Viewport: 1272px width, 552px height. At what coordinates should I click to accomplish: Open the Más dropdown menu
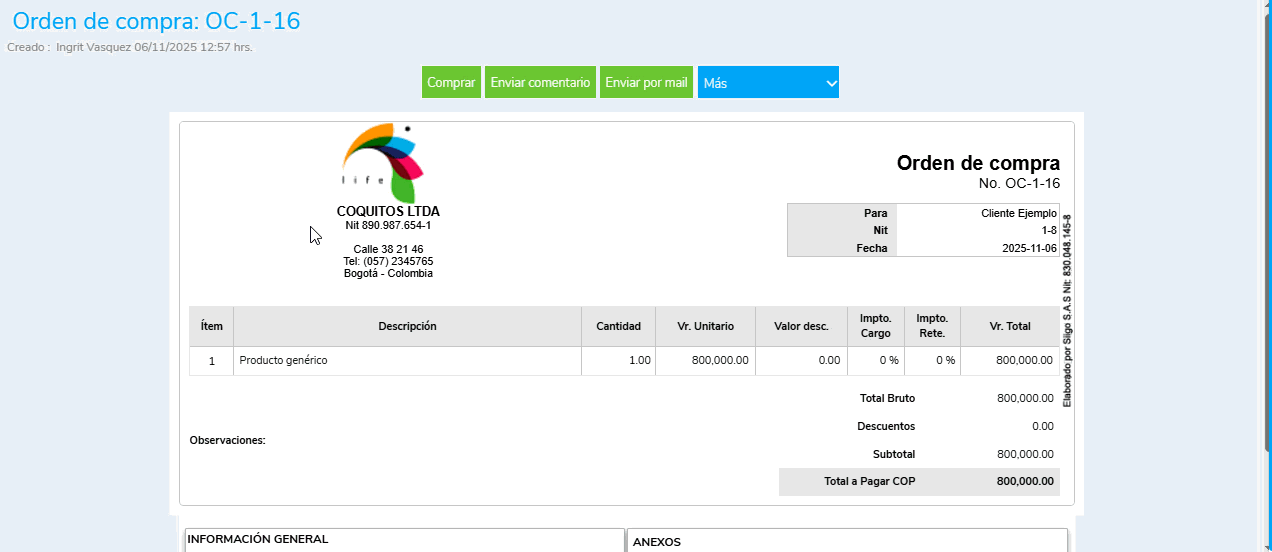point(768,83)
